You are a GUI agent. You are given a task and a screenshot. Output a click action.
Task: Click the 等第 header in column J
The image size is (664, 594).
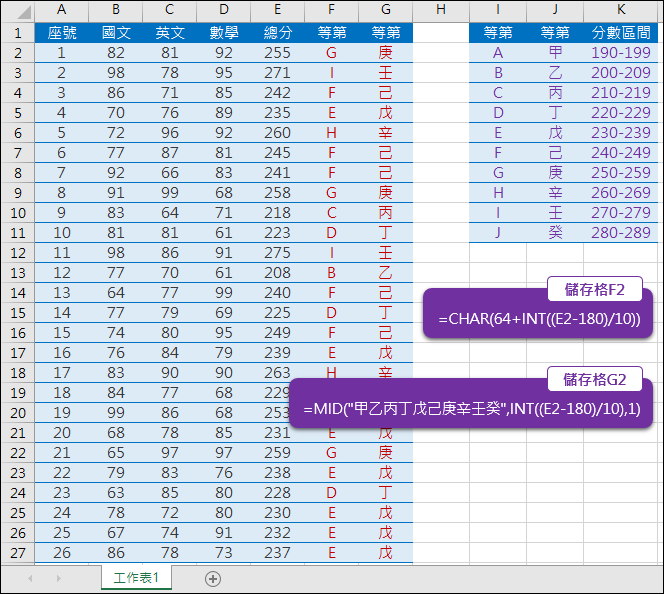point(555,33)
